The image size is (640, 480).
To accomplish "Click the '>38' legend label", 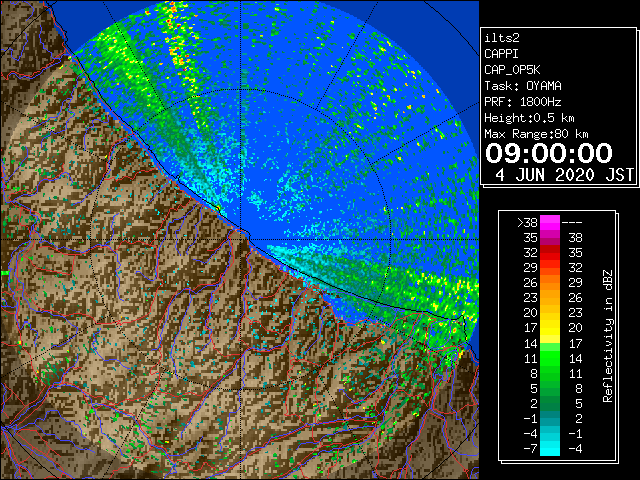I will click(x=527, y=223).
